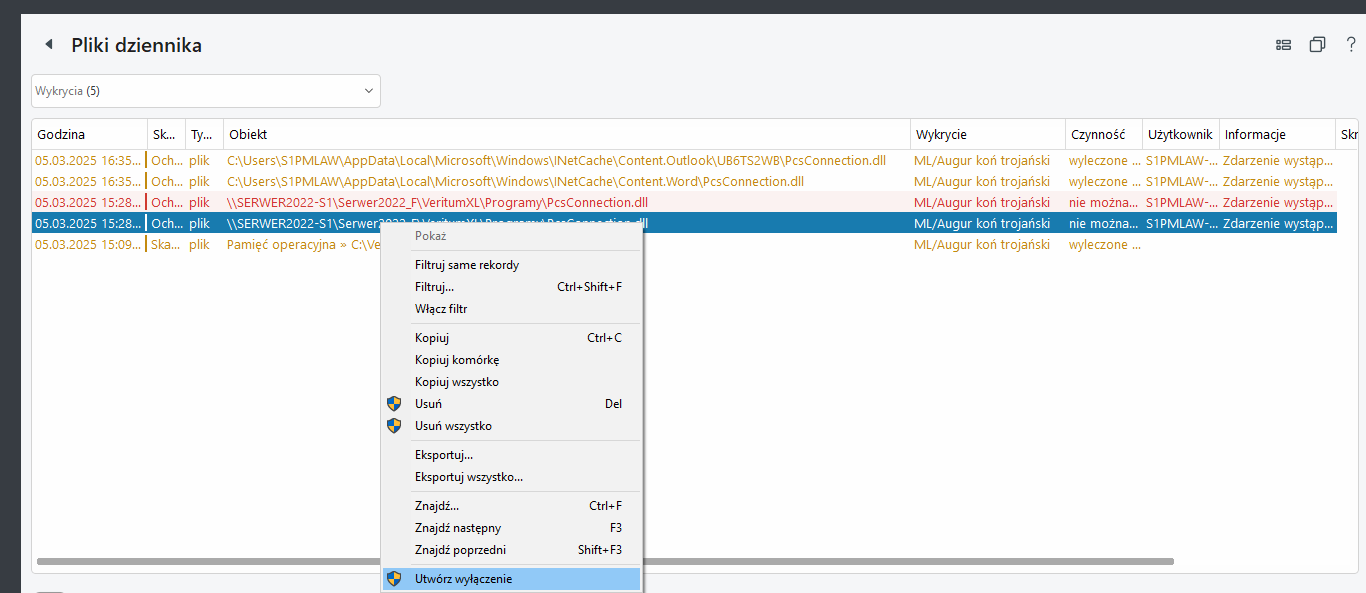
Task: Choose Filtruj same rekordy from context menu
Action: coord(467,265)
